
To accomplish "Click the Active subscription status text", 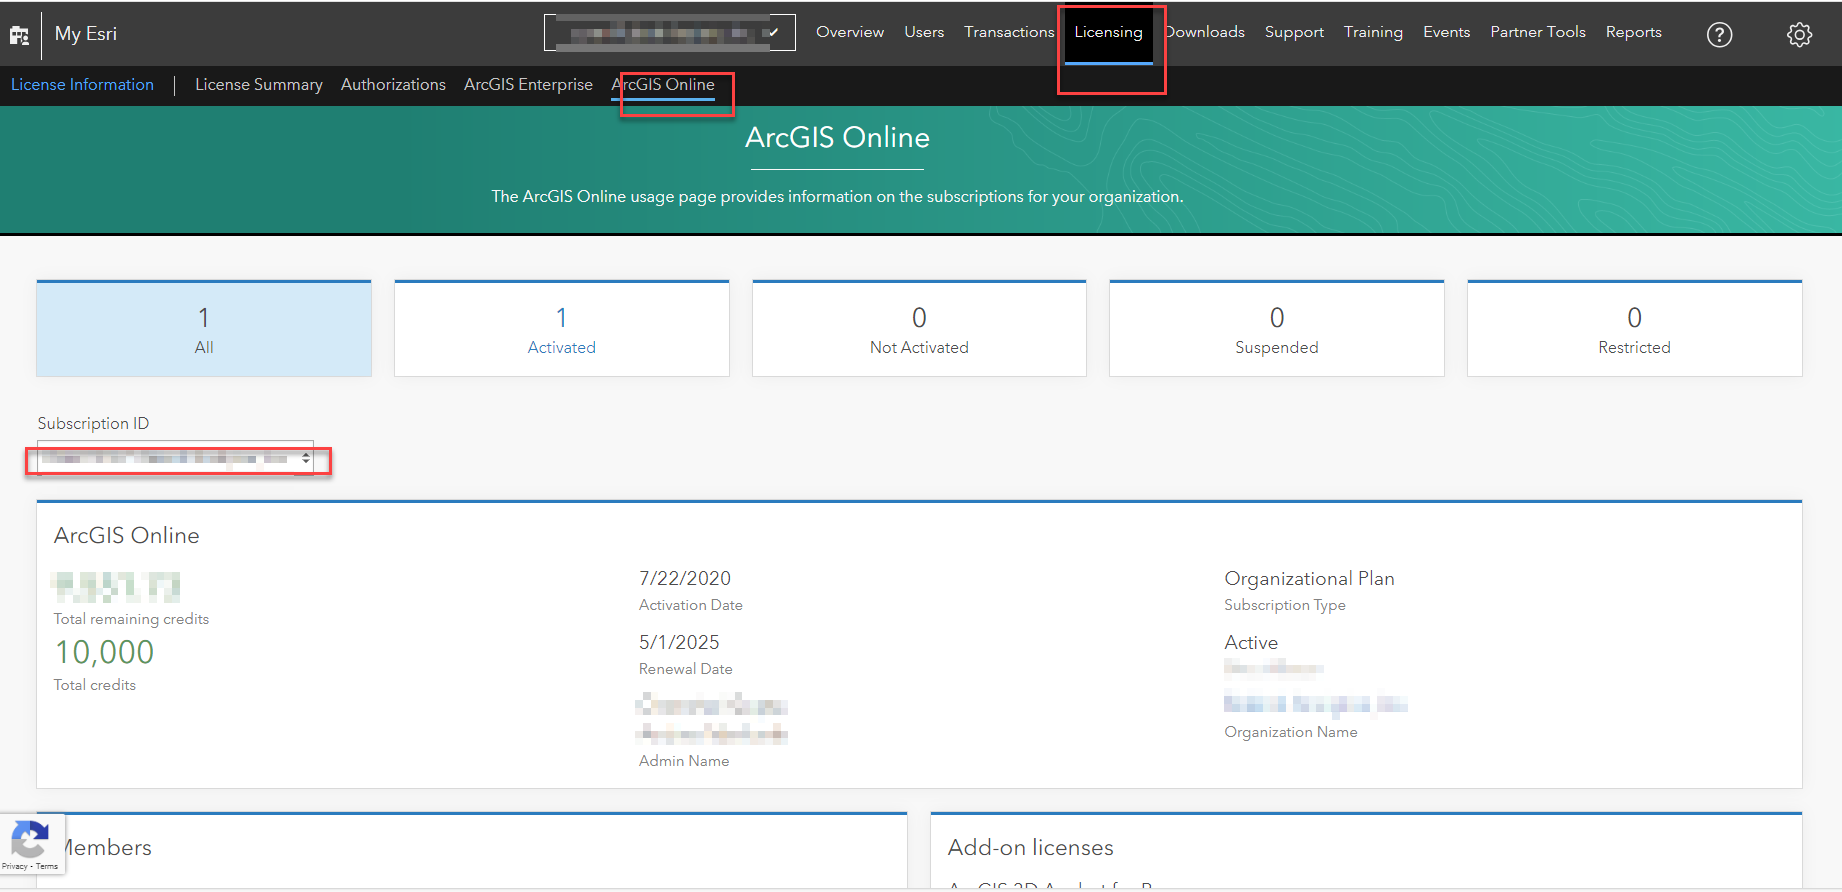I will pos(1251,643).
